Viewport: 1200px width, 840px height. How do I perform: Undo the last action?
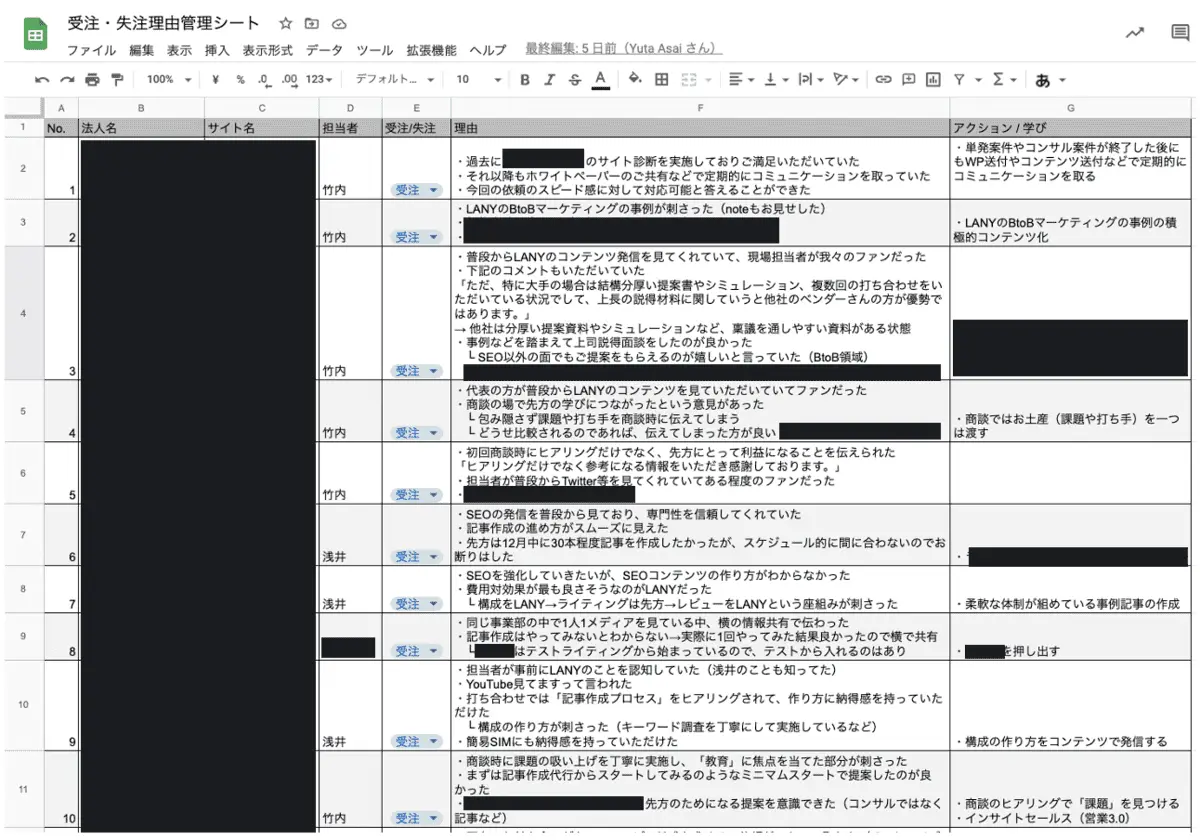[x=42, y=80]
